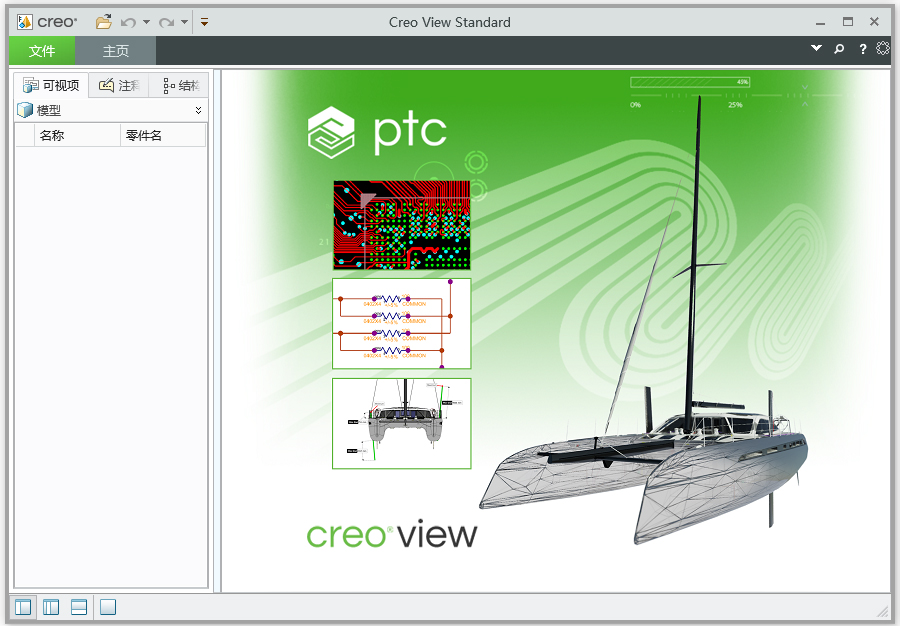Click the redo arrow icon
900x626 pixels.
coord(166,22)
